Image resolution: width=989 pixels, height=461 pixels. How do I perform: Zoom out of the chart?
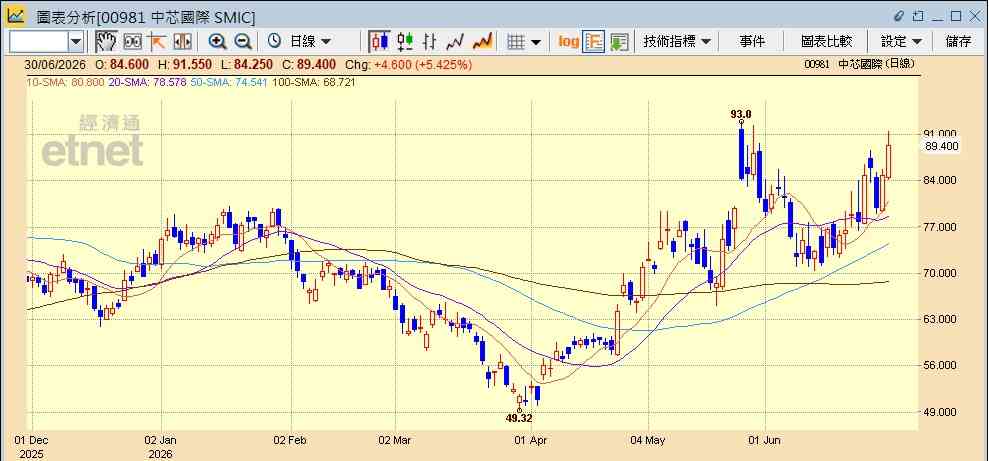[243, 42]
